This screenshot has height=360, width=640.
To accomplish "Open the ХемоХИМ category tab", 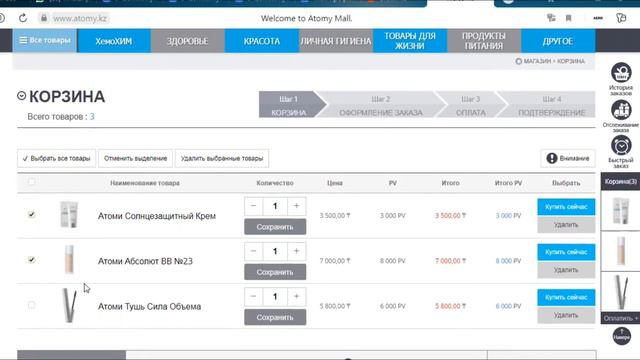I will [x=114, y=41].
